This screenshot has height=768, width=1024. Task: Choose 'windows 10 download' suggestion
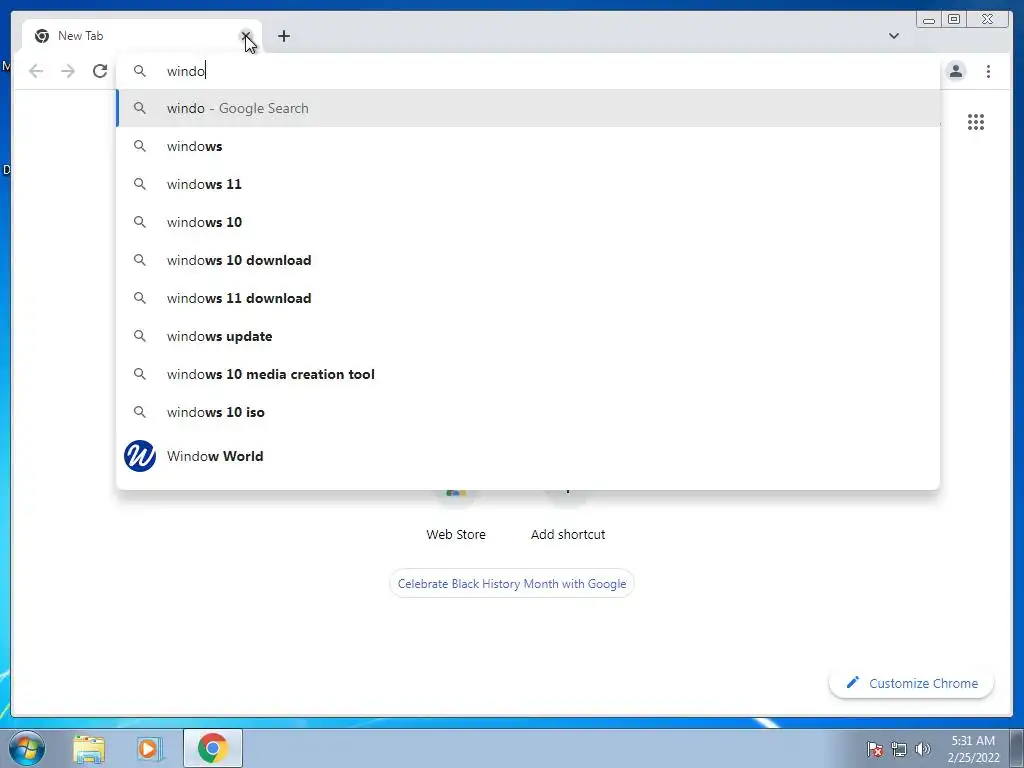[x=528, y=260]
